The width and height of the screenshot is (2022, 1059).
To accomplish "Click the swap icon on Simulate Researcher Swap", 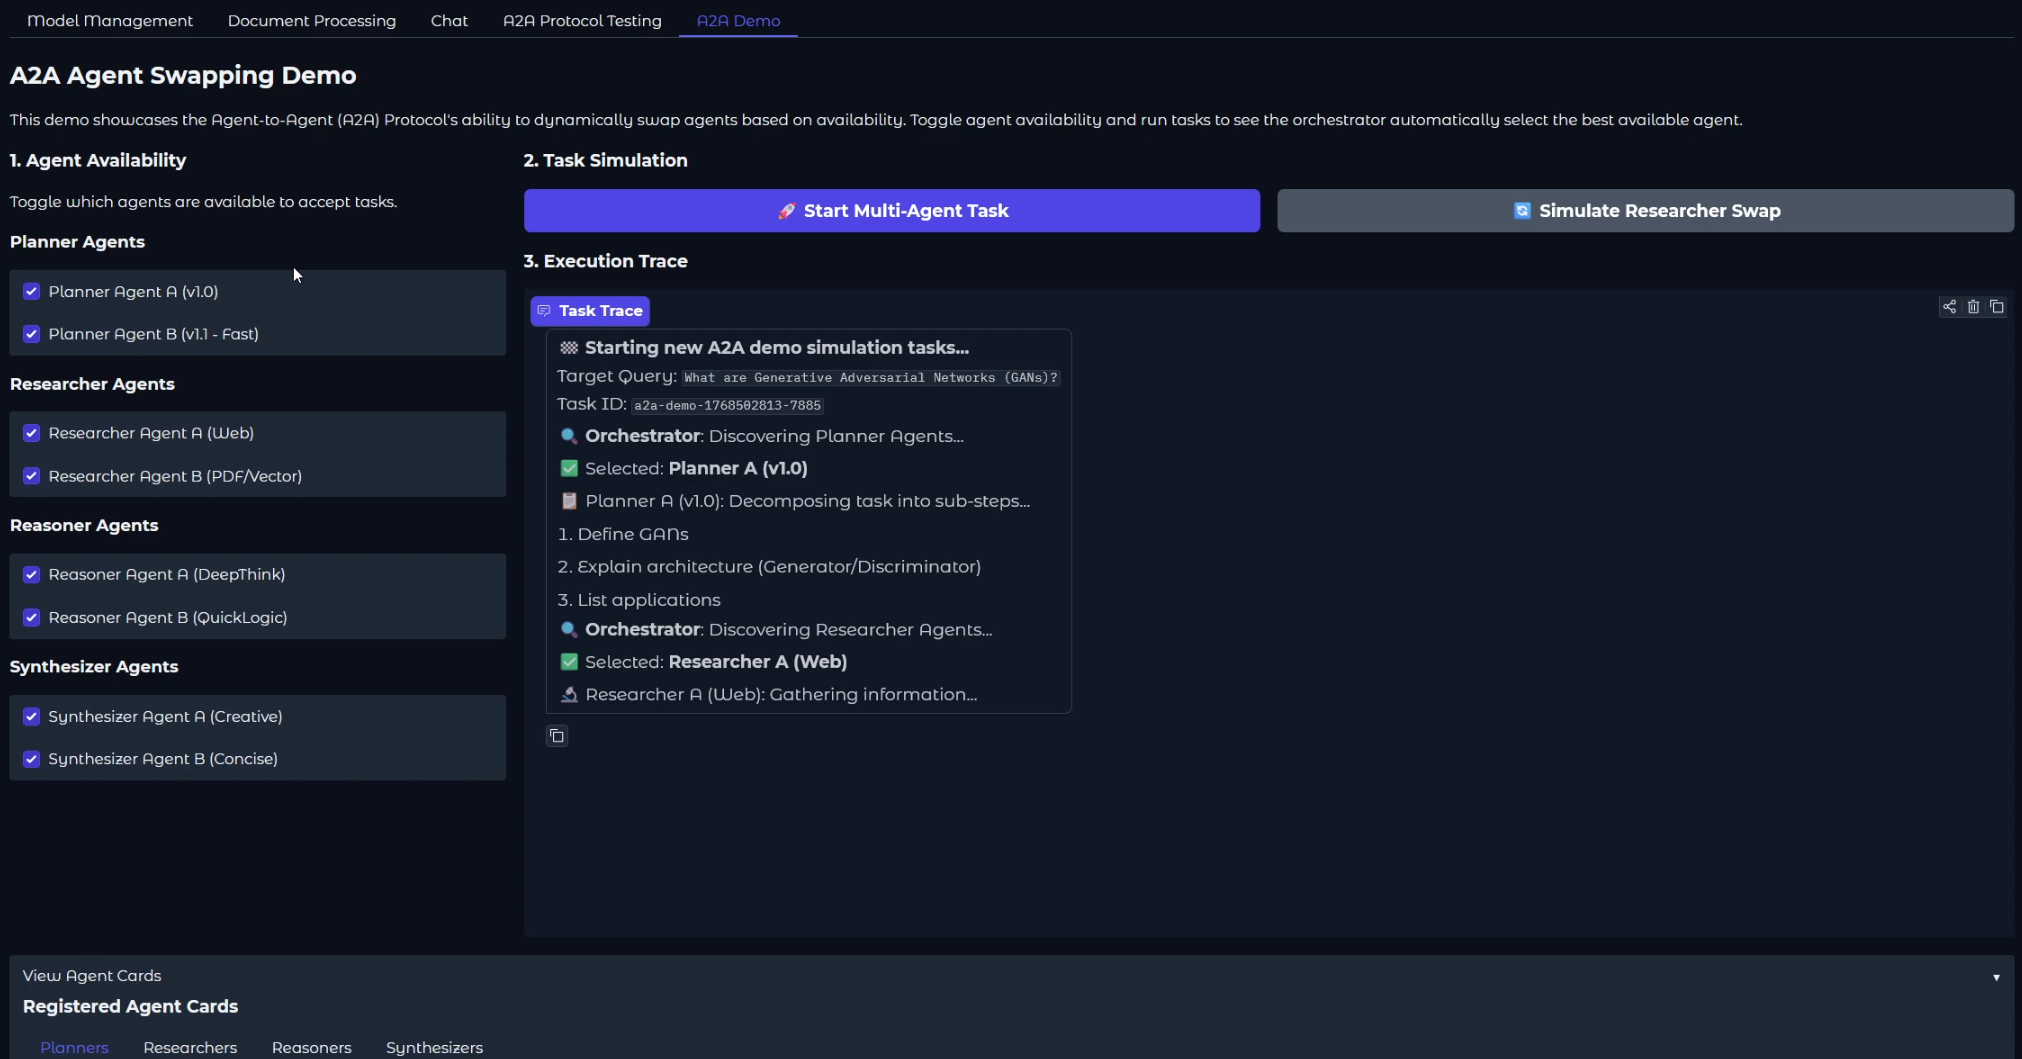I will (x=1522, y=210).
